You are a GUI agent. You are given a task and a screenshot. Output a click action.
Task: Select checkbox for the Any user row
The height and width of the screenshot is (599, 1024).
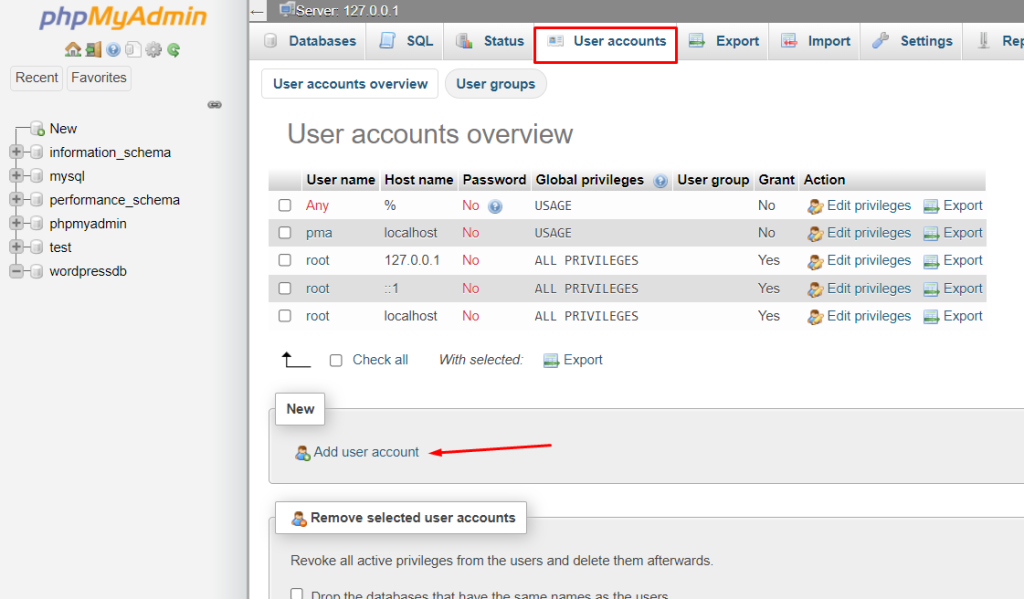pyautogui.click(x=285, y=205)
